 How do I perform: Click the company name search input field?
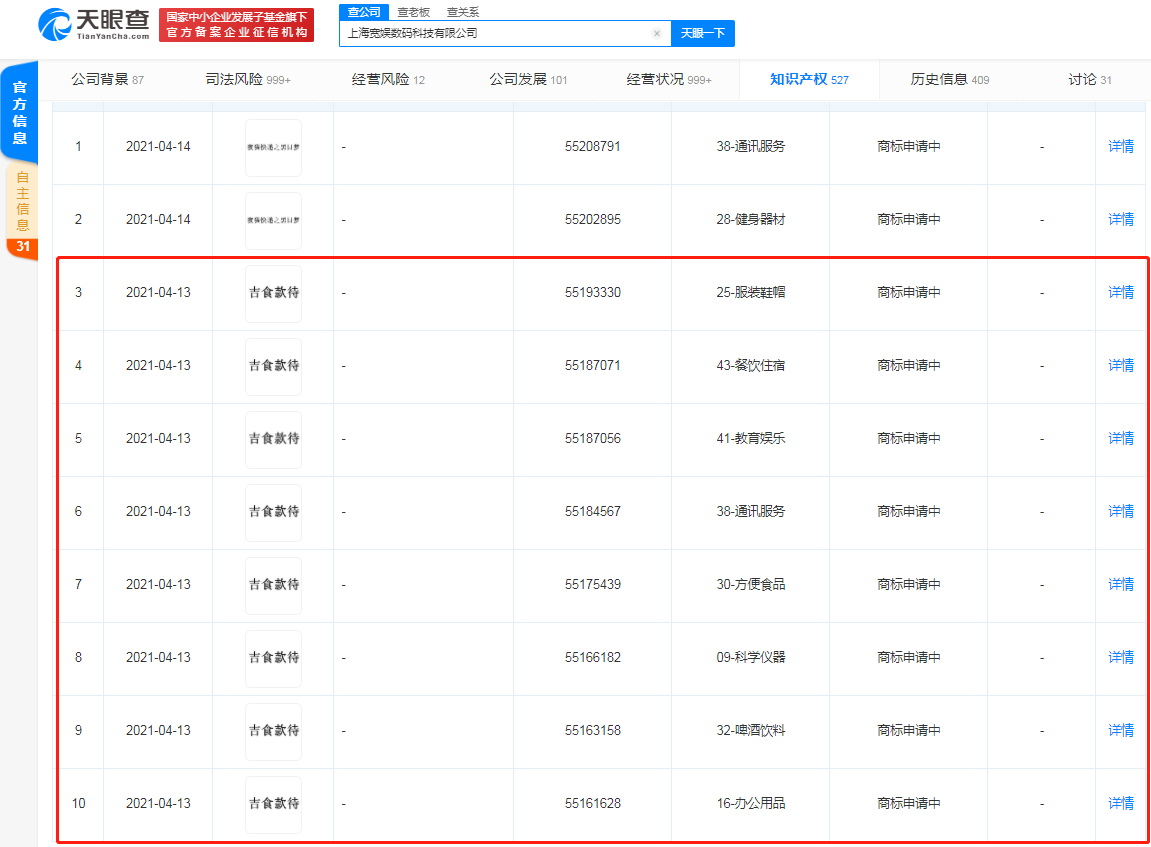point(496,34)
